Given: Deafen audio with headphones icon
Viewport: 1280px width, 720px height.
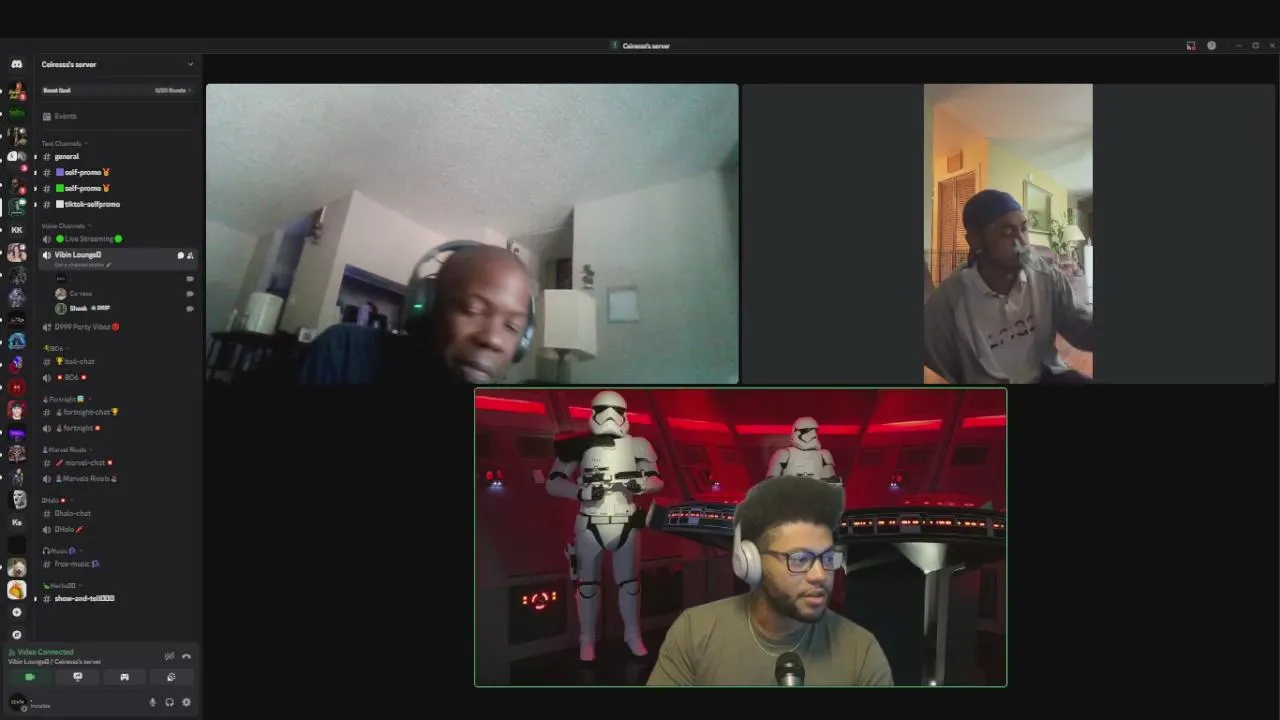Looking at the screenshot, I should coord(169,702).
